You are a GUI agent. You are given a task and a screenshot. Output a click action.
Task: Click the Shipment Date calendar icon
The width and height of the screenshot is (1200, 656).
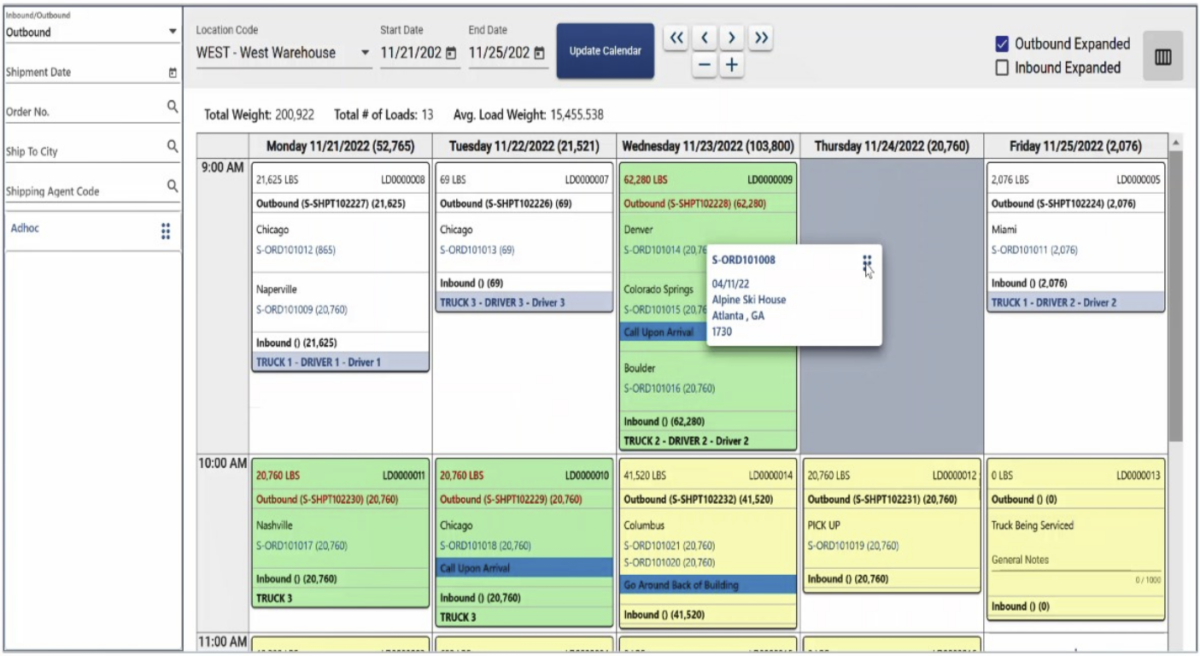click(x=172, y=73)
